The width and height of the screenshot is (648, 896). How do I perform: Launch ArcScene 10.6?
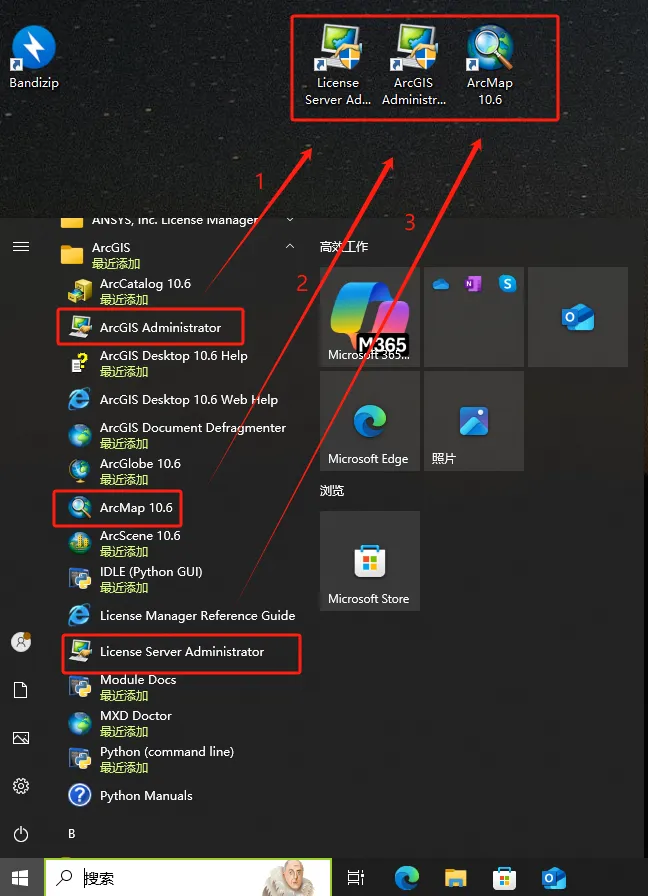pos(178,543)
